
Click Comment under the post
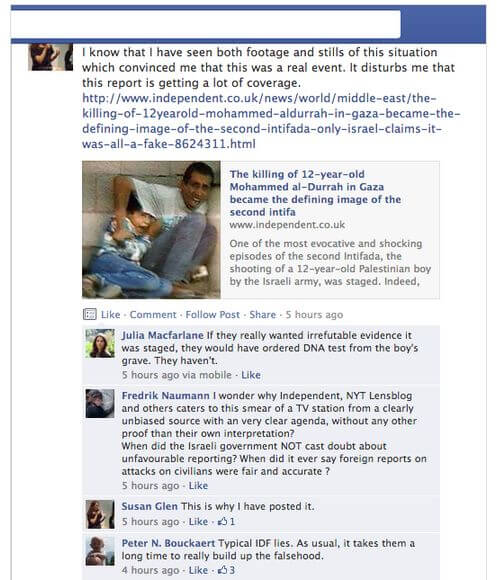tap(153, 314)
